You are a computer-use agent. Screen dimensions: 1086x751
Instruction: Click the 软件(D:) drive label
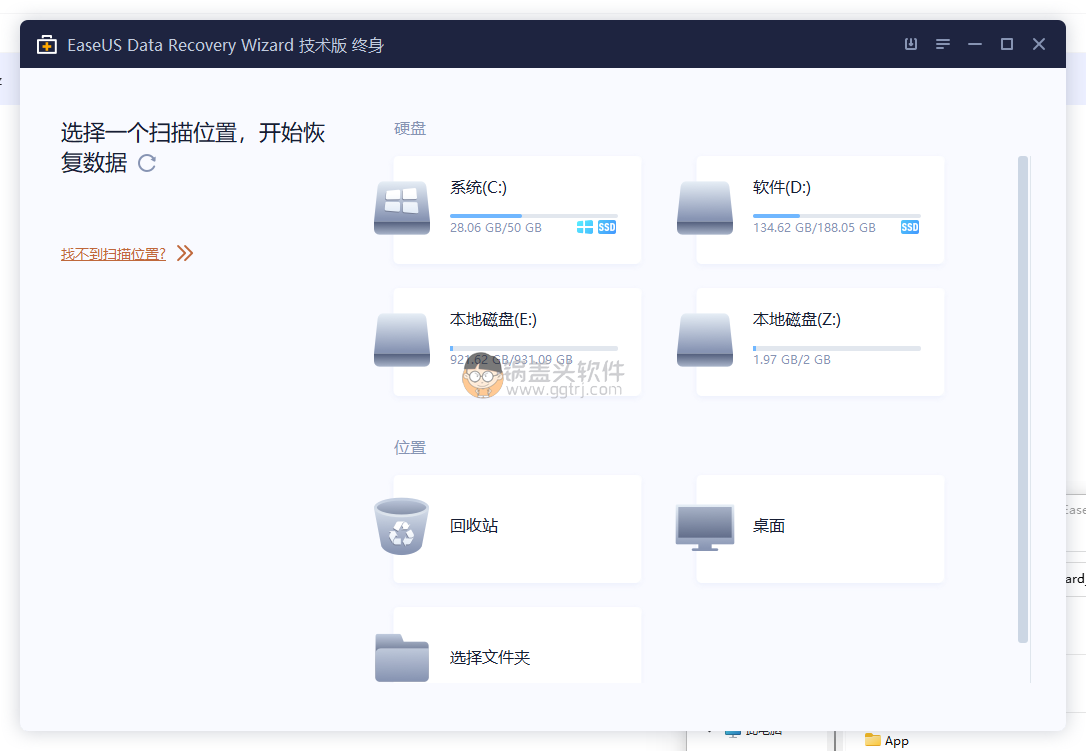(781, 187)
